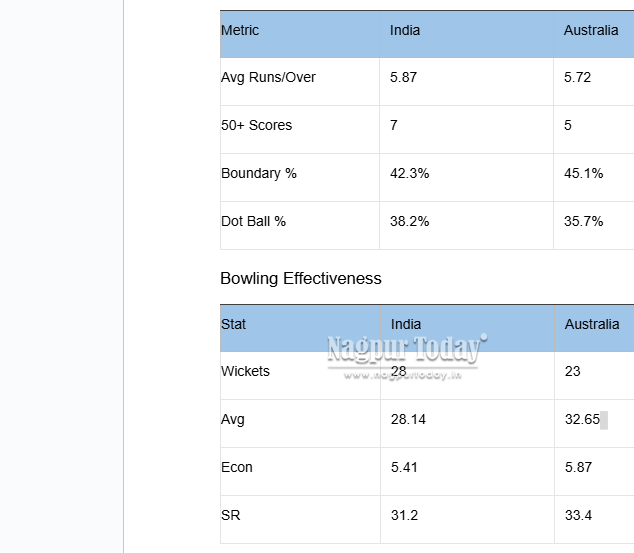Screen dimensions: 634x553
Task: Click the Metric header cell
Action: [240, 31]
